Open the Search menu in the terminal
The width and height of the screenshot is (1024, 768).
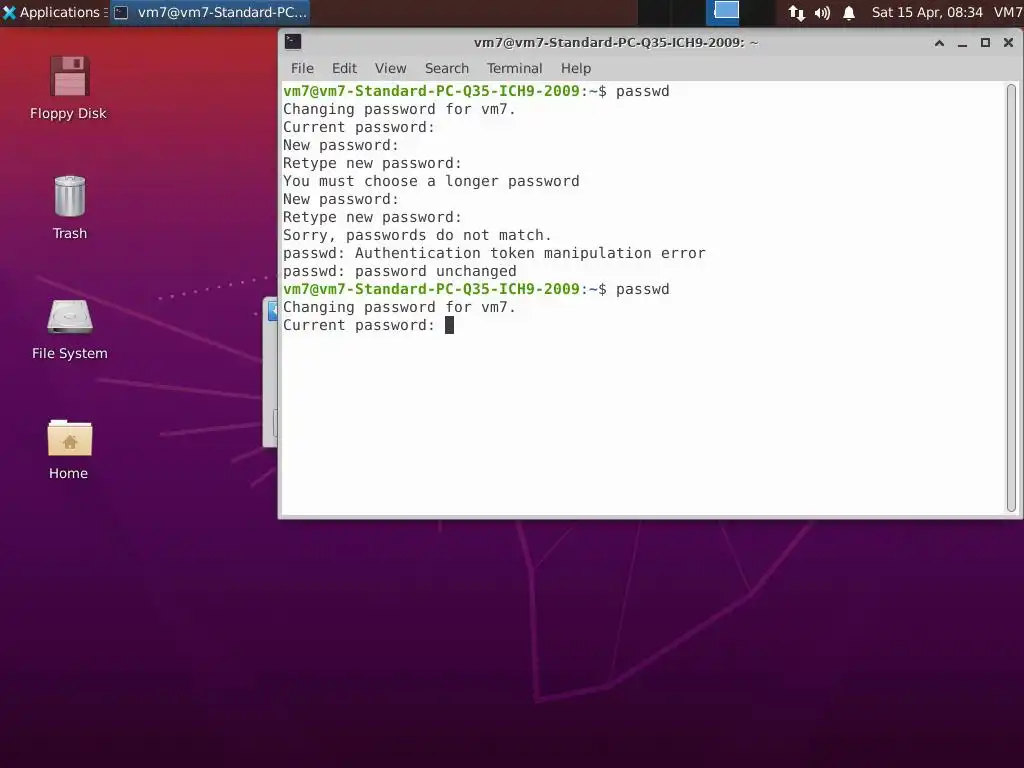pos(447,68)
